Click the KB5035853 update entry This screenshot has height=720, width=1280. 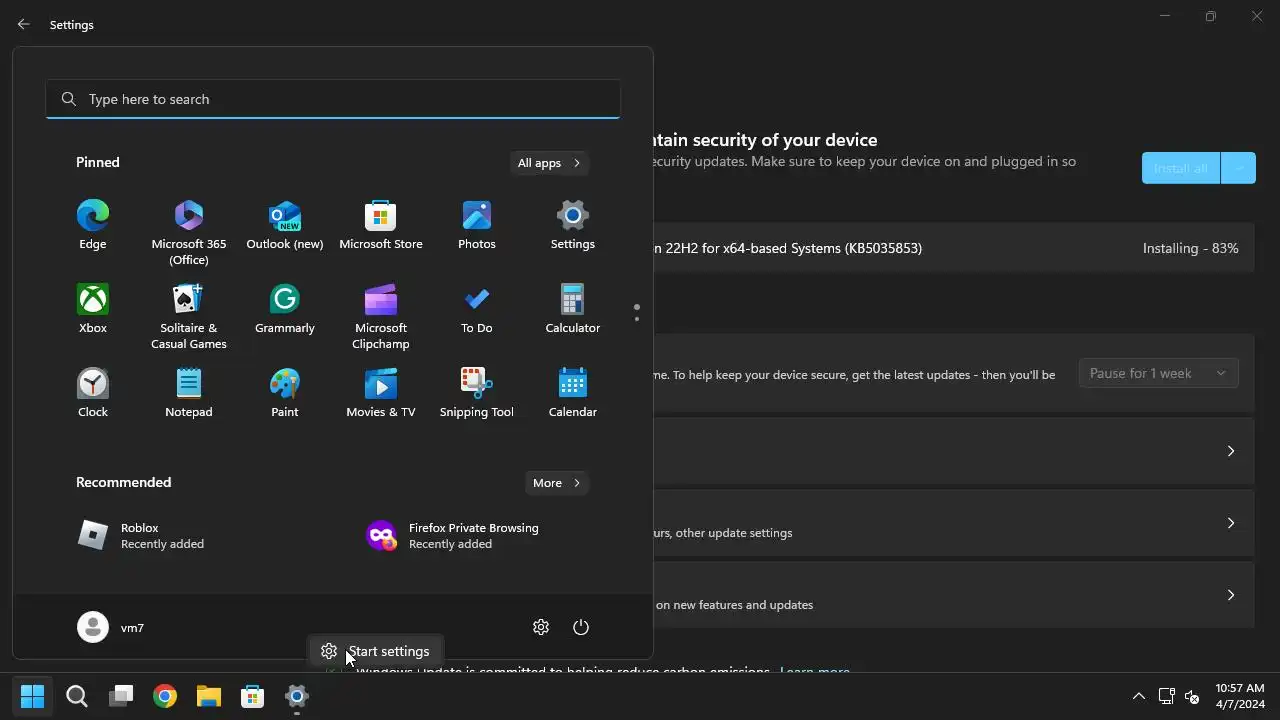point(954,248)
